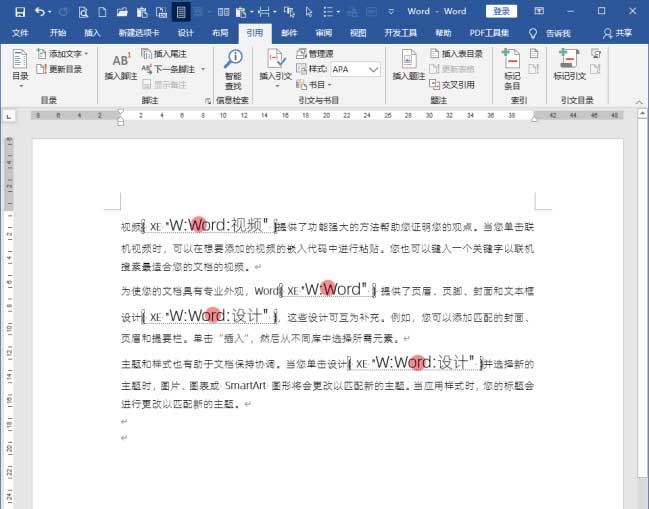Switch to the 开发工具 (Developer) tab
Viewport: 649px width, 509px height.
(x=400, y=33)
